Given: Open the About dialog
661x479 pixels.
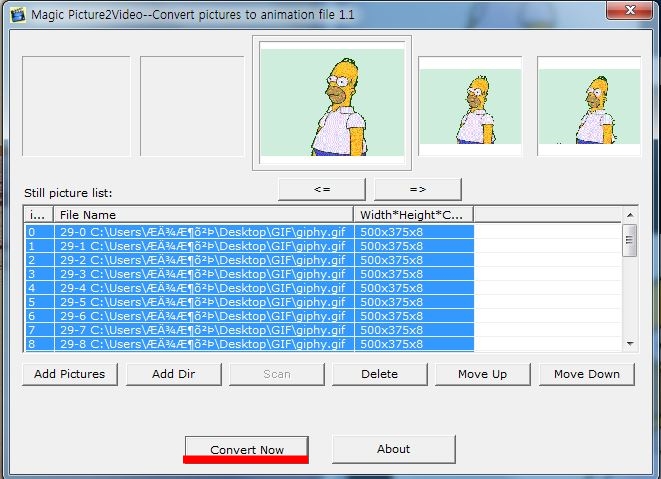Looking at the screenshot, I should click(393, 449).
